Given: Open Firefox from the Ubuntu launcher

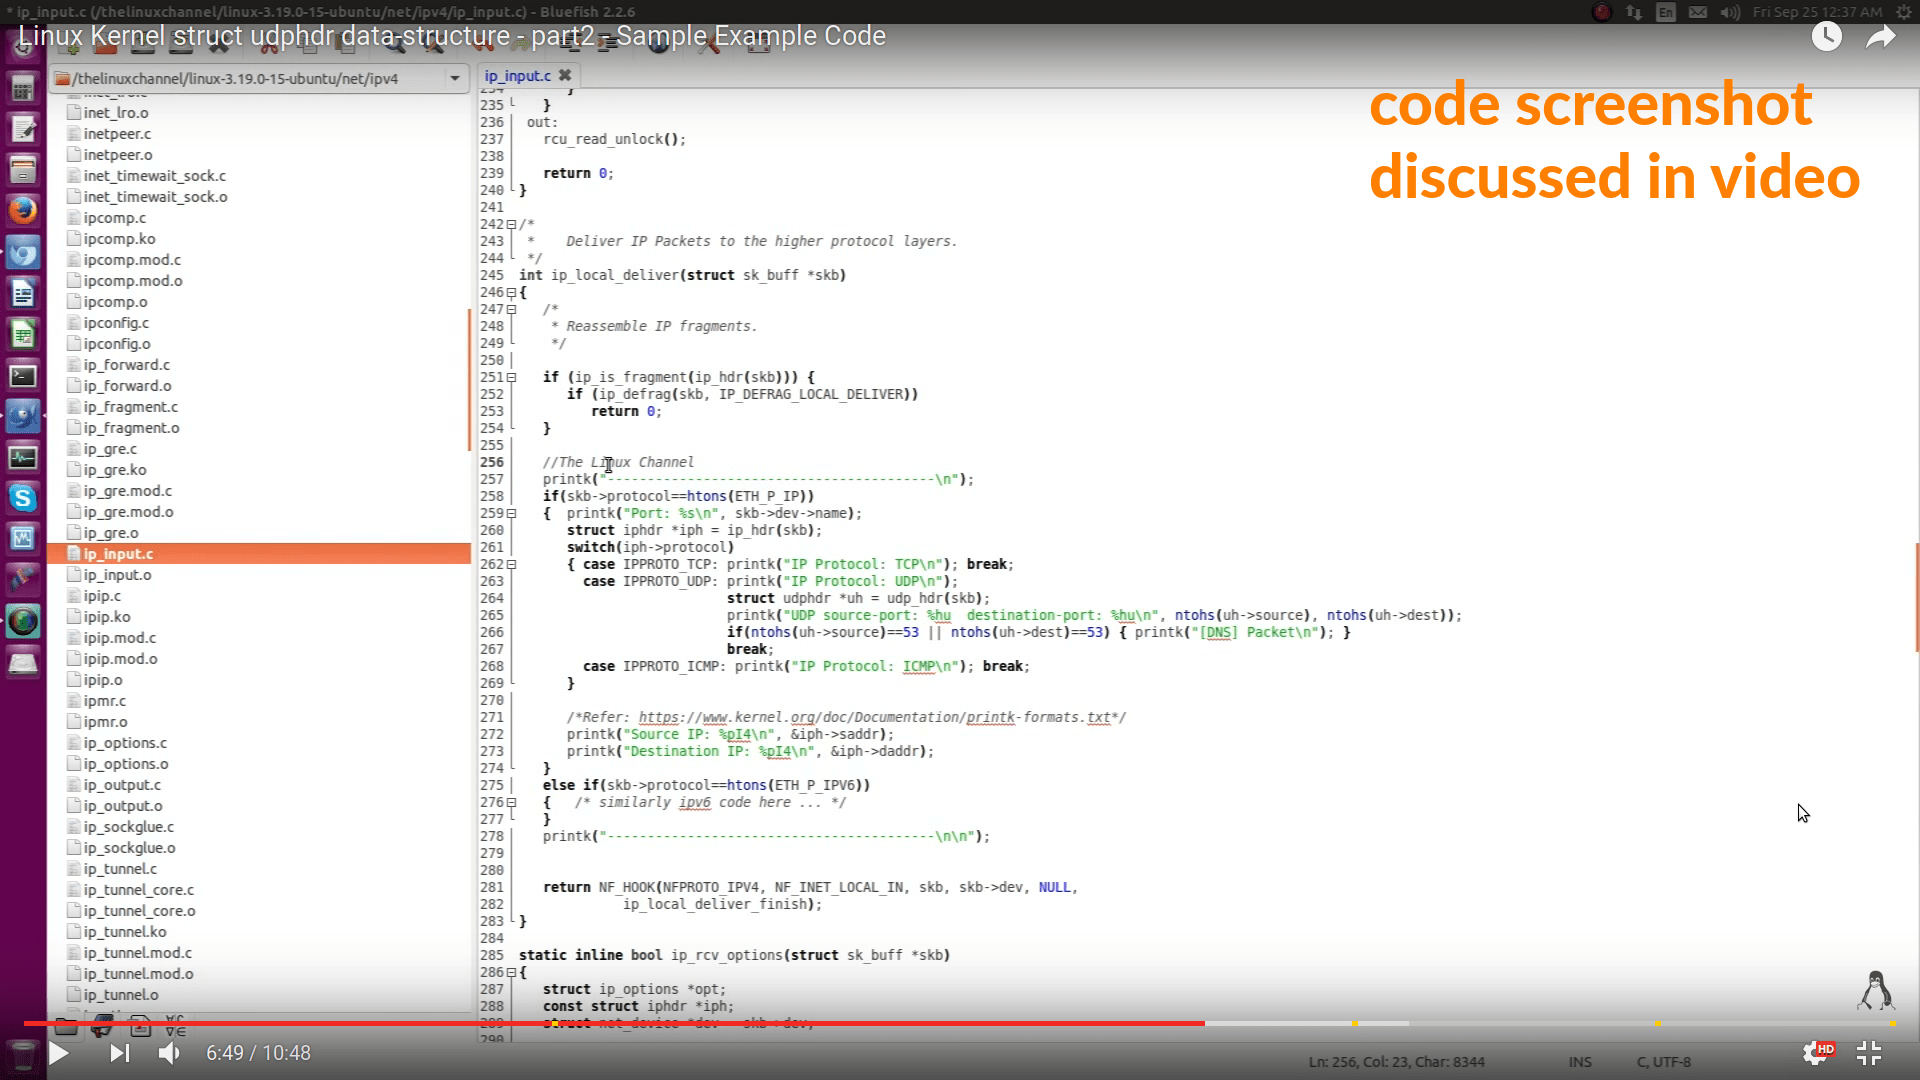Looking at the screenshot, I should 23,210.
